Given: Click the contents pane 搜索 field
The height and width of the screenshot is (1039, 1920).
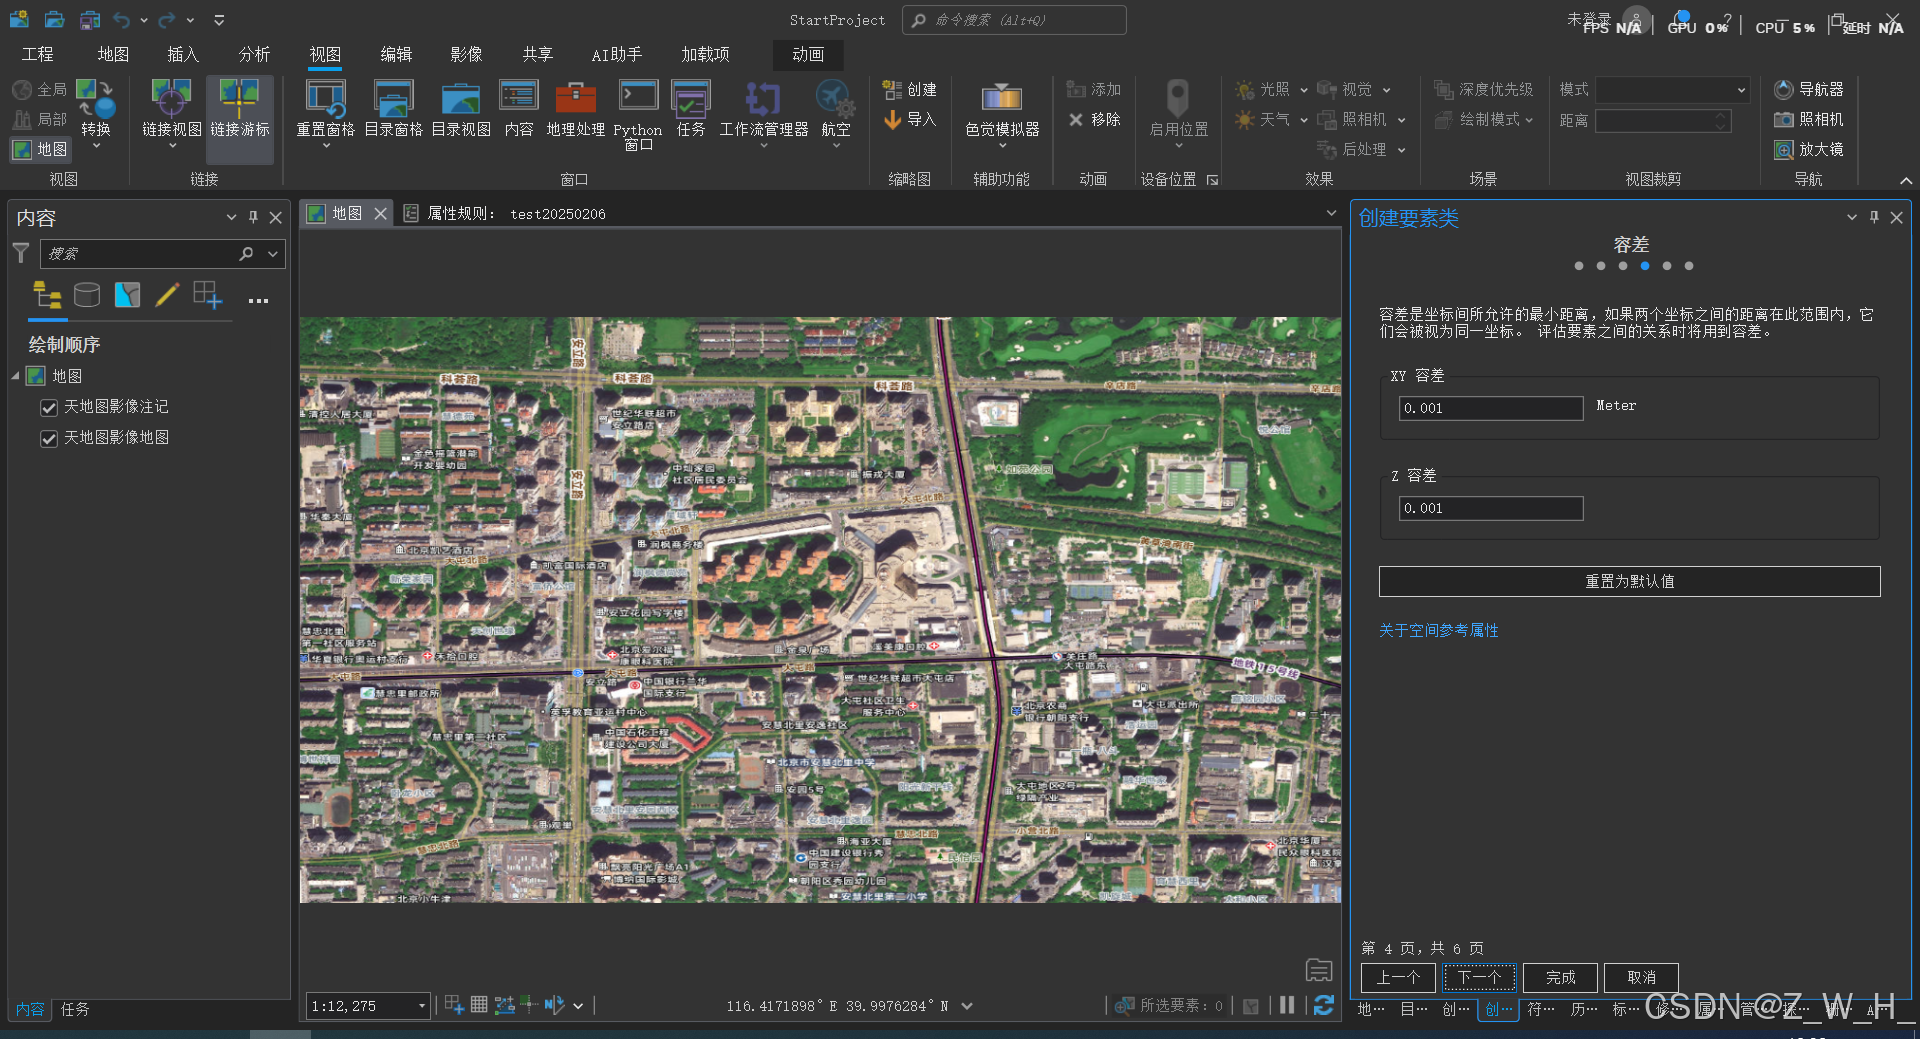Looking at the screenshot, I should (140, 254).
